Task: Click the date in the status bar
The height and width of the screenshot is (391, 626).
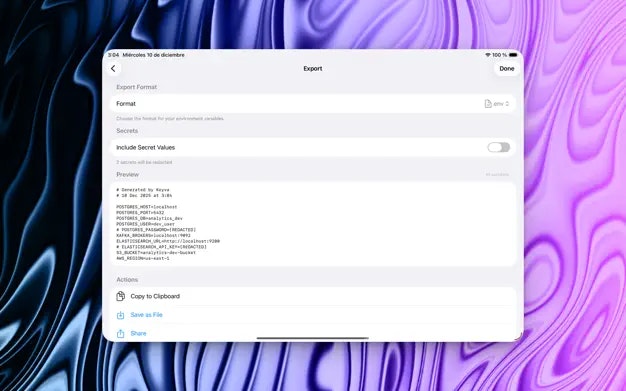Action: (x=153, y=55)
